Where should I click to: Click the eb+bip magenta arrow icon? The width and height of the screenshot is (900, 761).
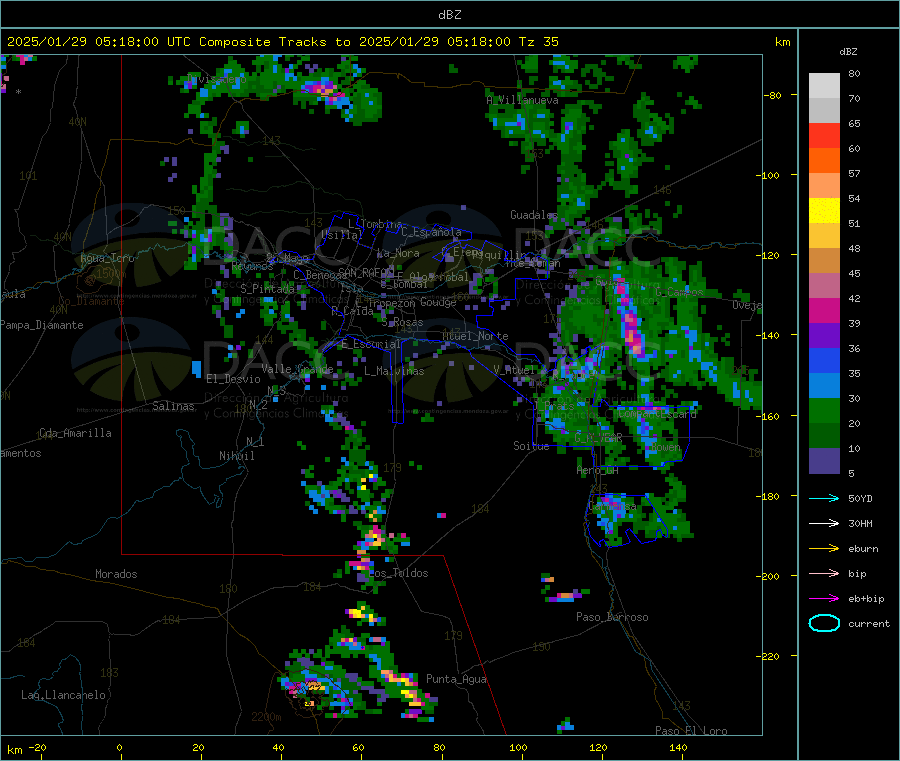click(824, 599)
